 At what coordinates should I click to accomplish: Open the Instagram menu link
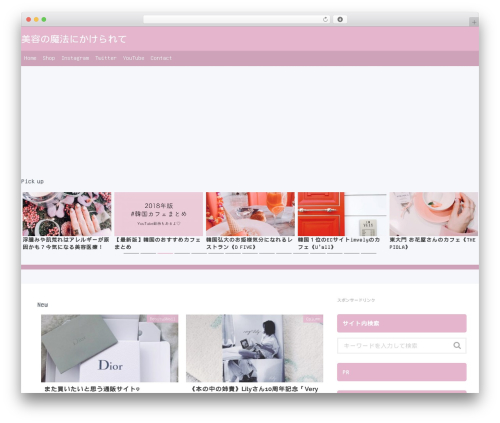(x=75, y=58)
